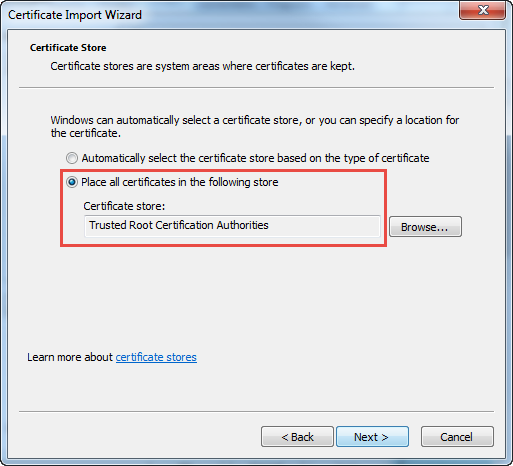Cancel the certificate import
The image size is (513, 466).
(457, 437)
